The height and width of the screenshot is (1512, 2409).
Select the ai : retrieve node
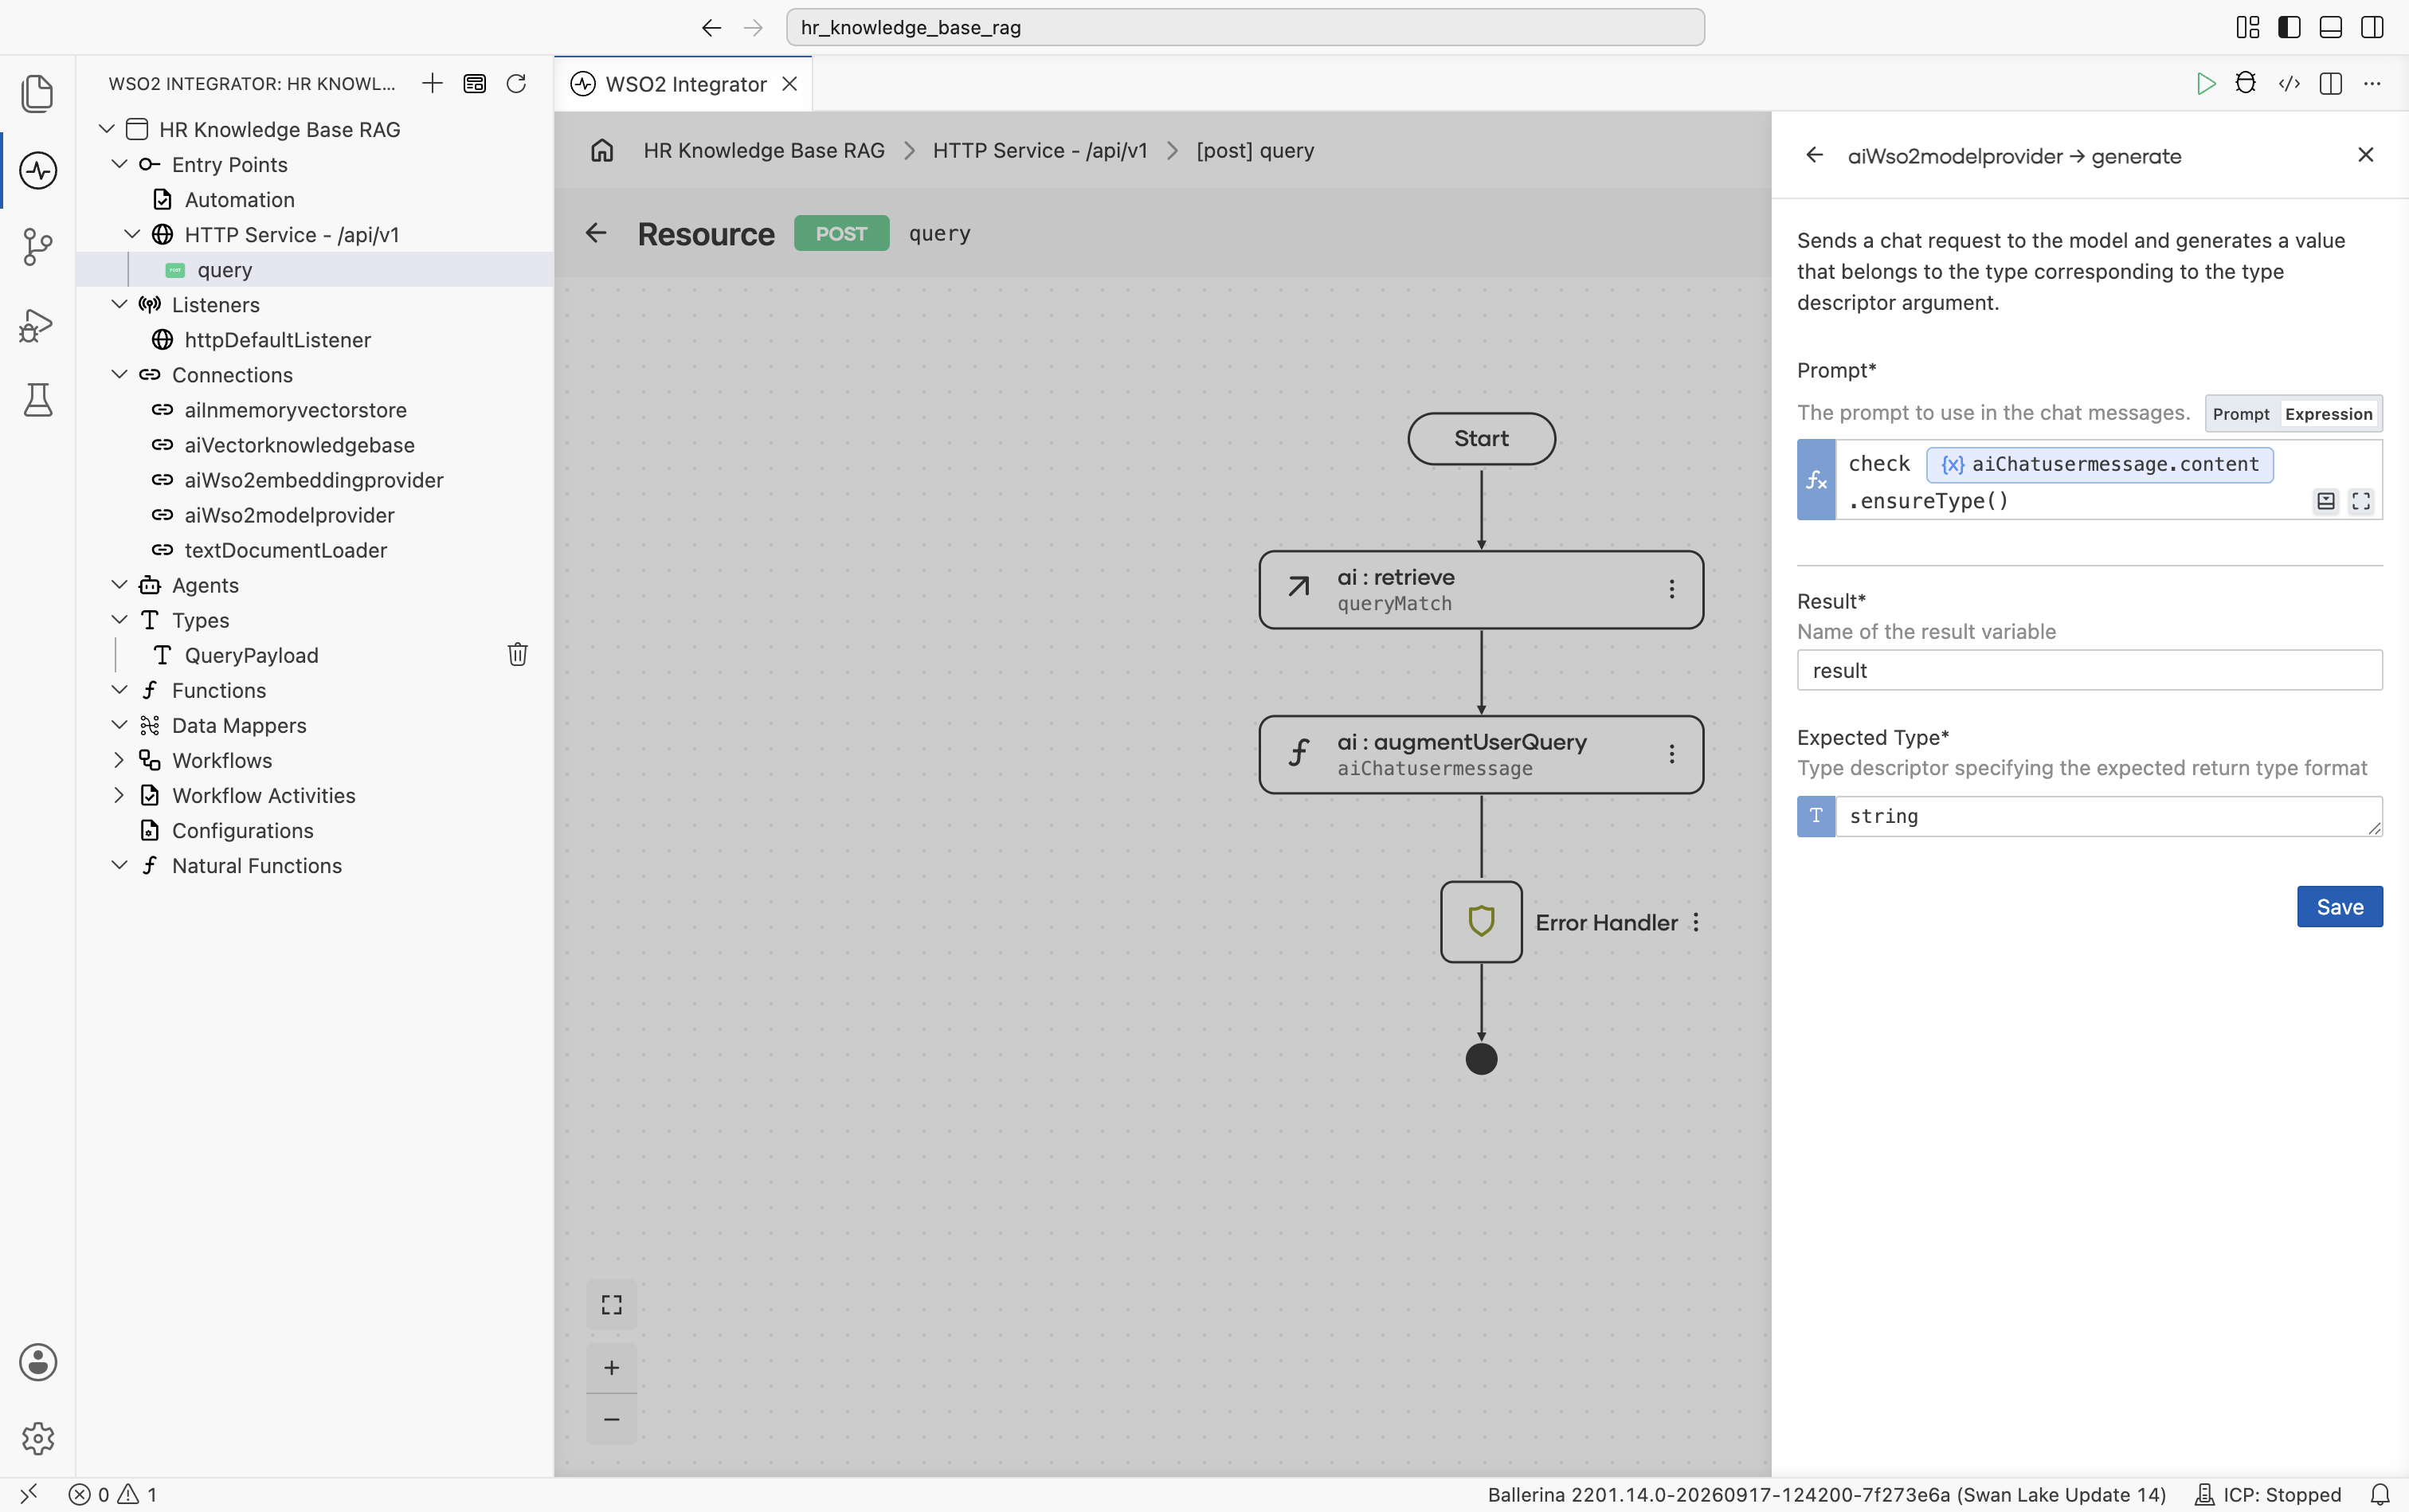(1481, 589)
